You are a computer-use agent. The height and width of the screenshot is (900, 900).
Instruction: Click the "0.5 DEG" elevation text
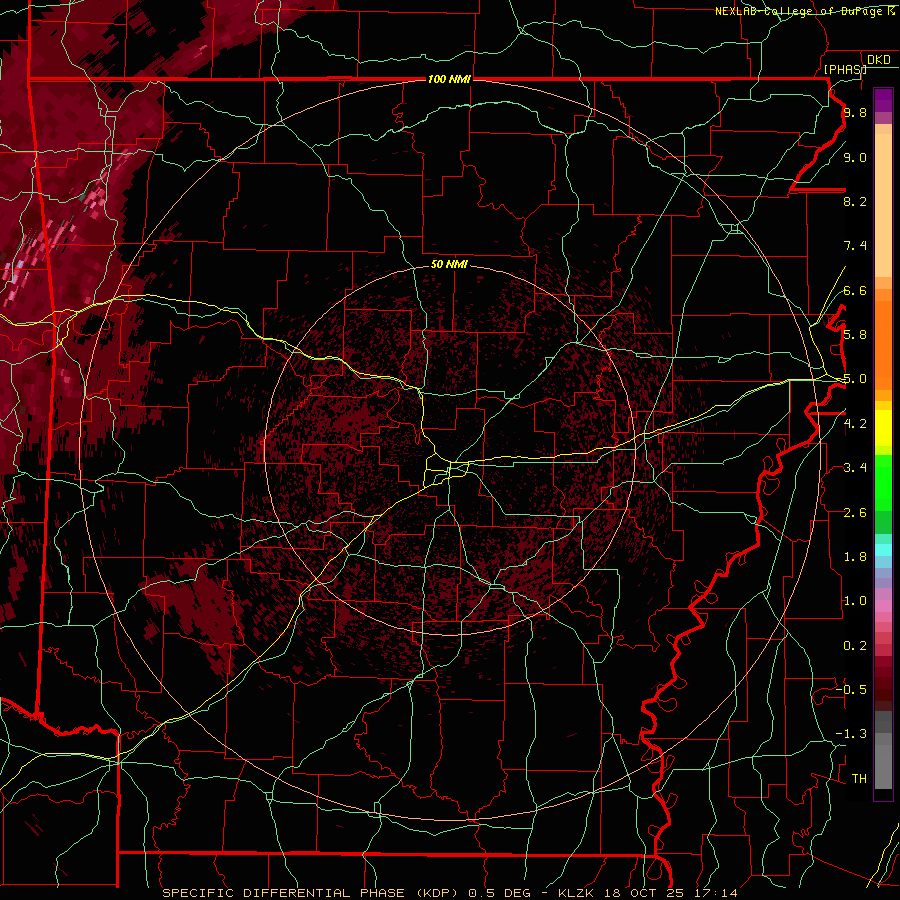click(497, 893)
